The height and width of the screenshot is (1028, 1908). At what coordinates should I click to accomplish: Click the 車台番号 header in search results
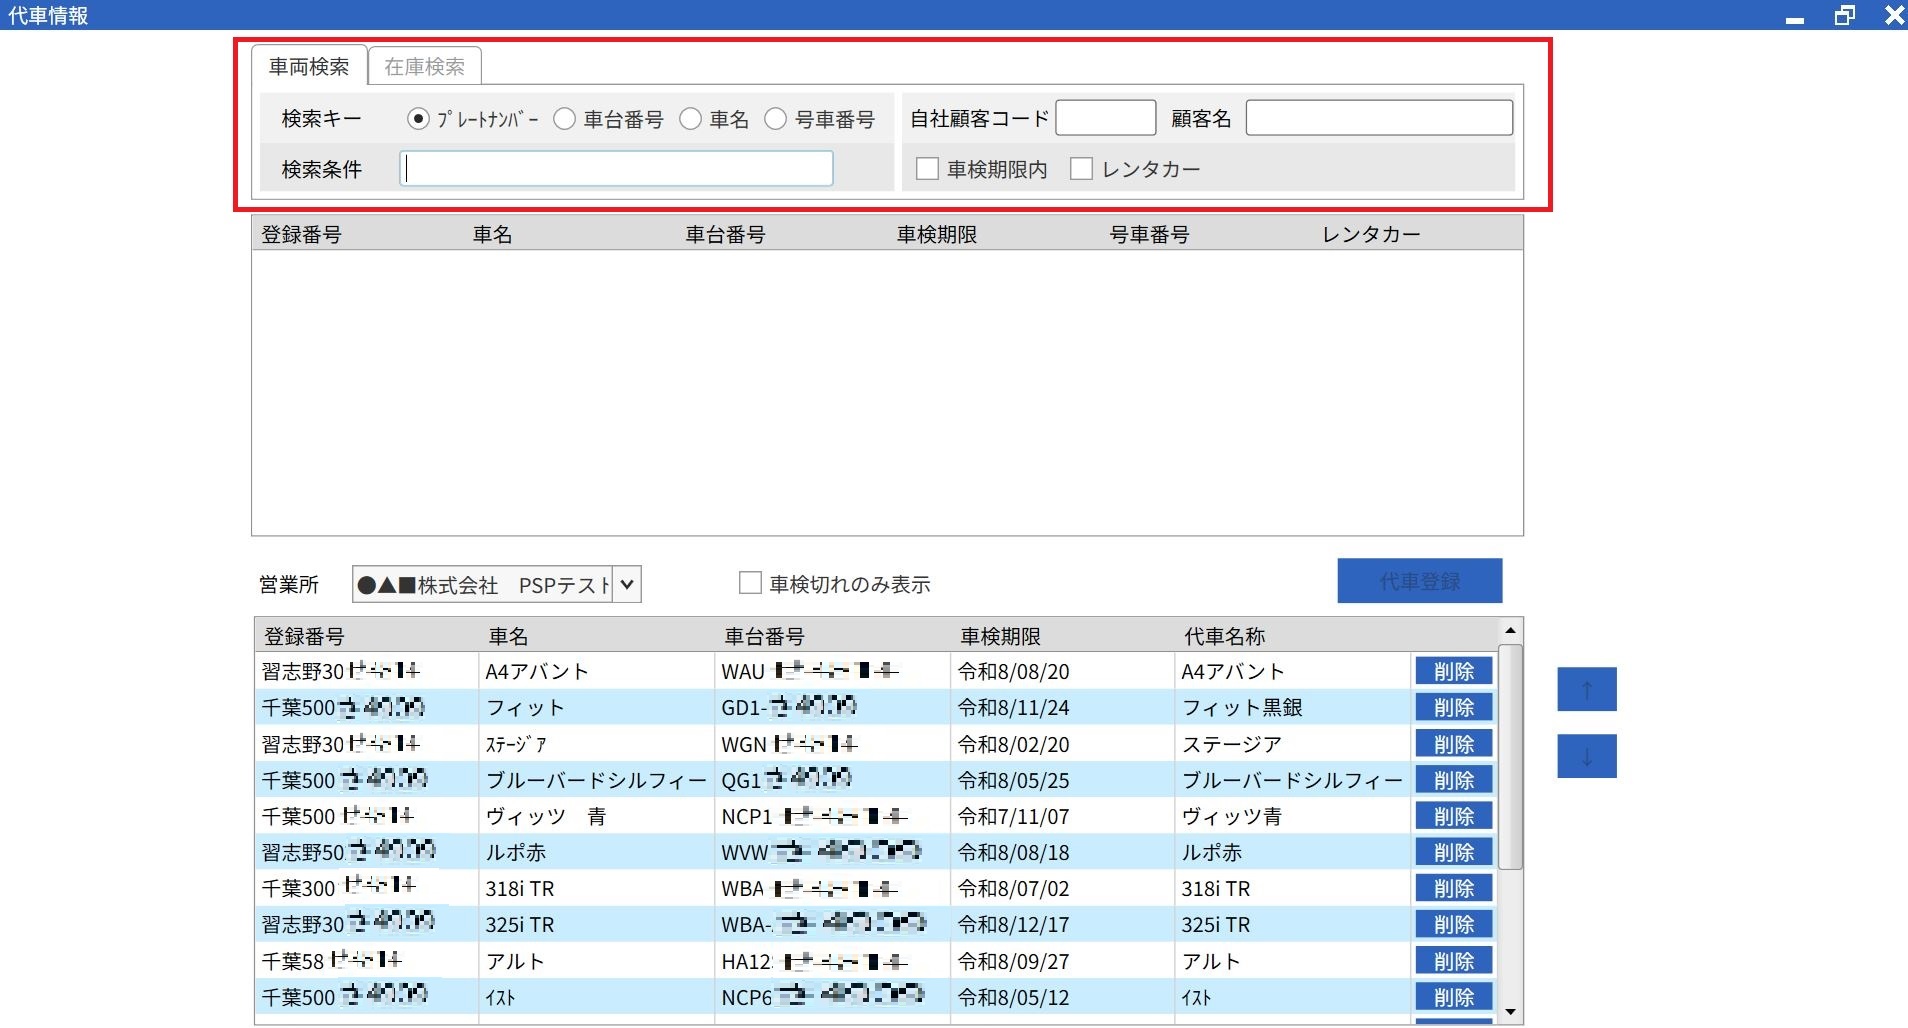point(726,235)
